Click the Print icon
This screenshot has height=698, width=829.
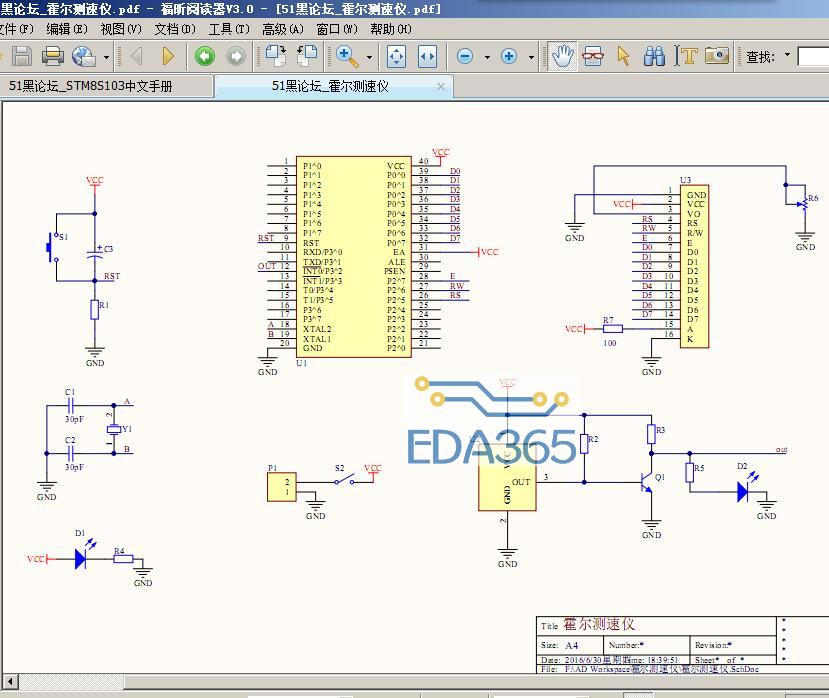point(53,56)
